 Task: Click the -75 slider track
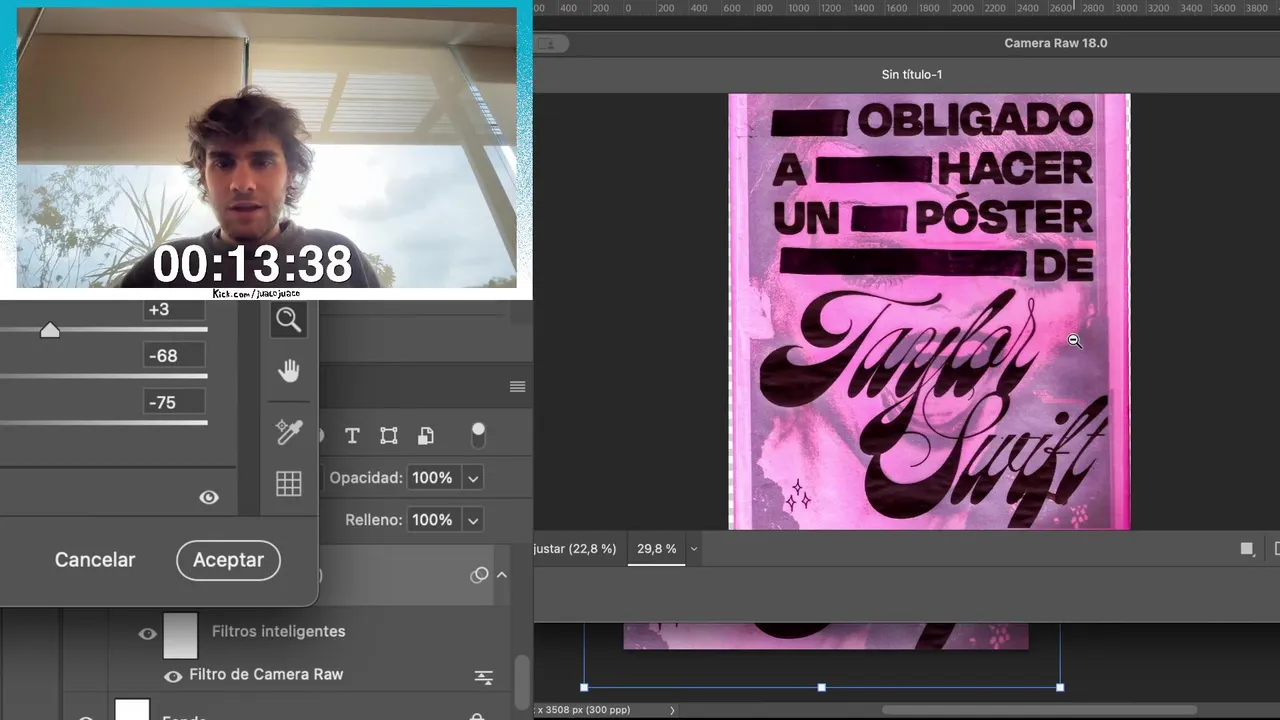(103, 422)
